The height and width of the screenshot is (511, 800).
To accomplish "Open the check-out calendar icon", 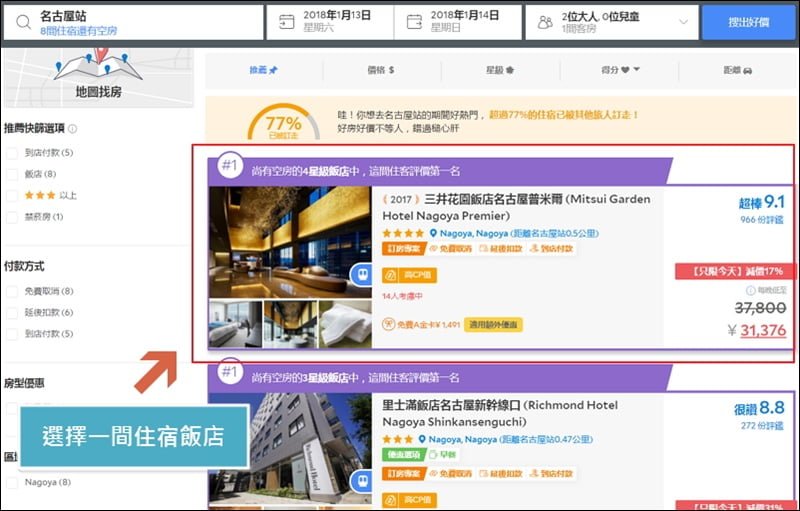I will tap(414, 22).
